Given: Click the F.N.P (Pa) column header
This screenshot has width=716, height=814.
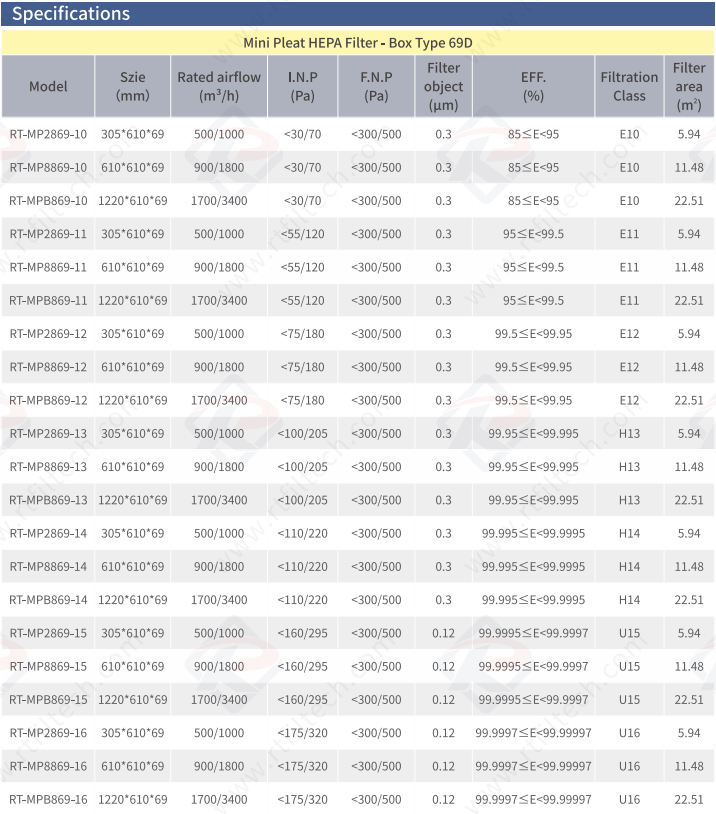Looking at the screenshot, I should coord(376,86).
